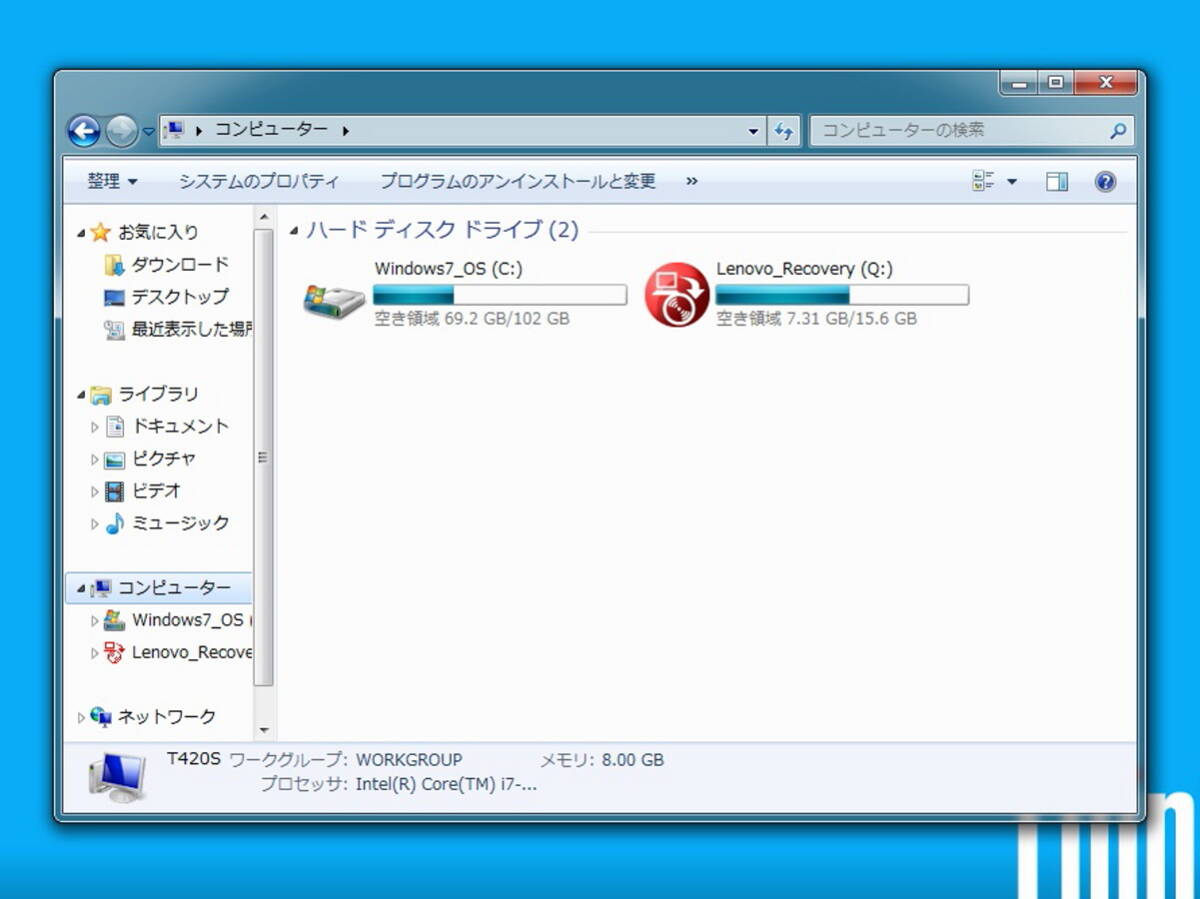Screen dimensions: 1200x899
Task: Toggle the preview pane icon
Action: click(1057, 181)
